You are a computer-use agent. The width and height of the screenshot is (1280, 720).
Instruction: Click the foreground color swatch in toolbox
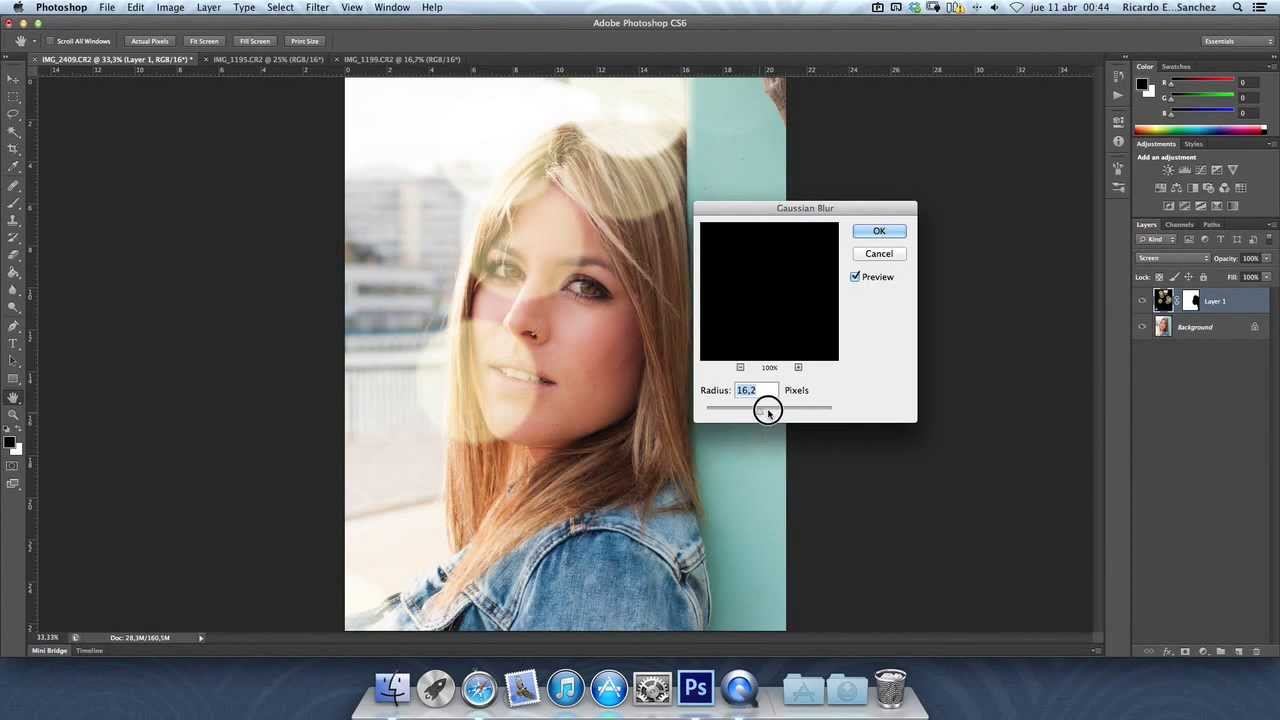tap(9, 441)
